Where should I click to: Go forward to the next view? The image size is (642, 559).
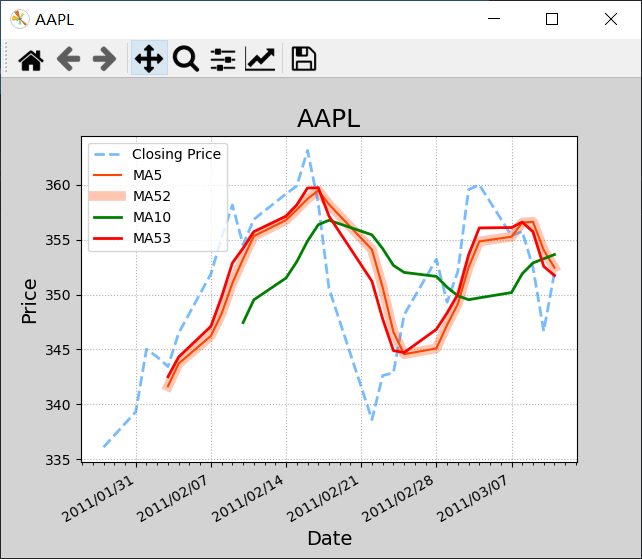(104, 59)
